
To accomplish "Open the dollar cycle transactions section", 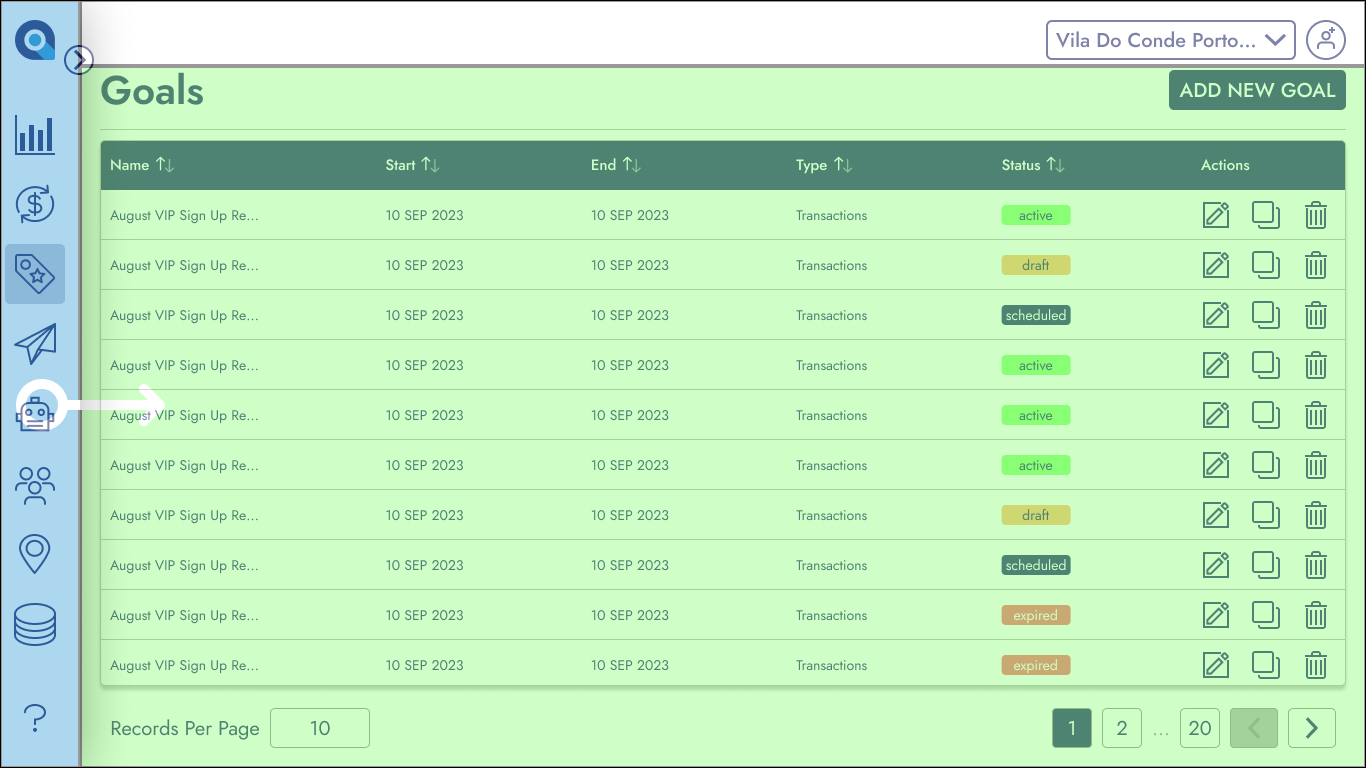I will 35,205.
